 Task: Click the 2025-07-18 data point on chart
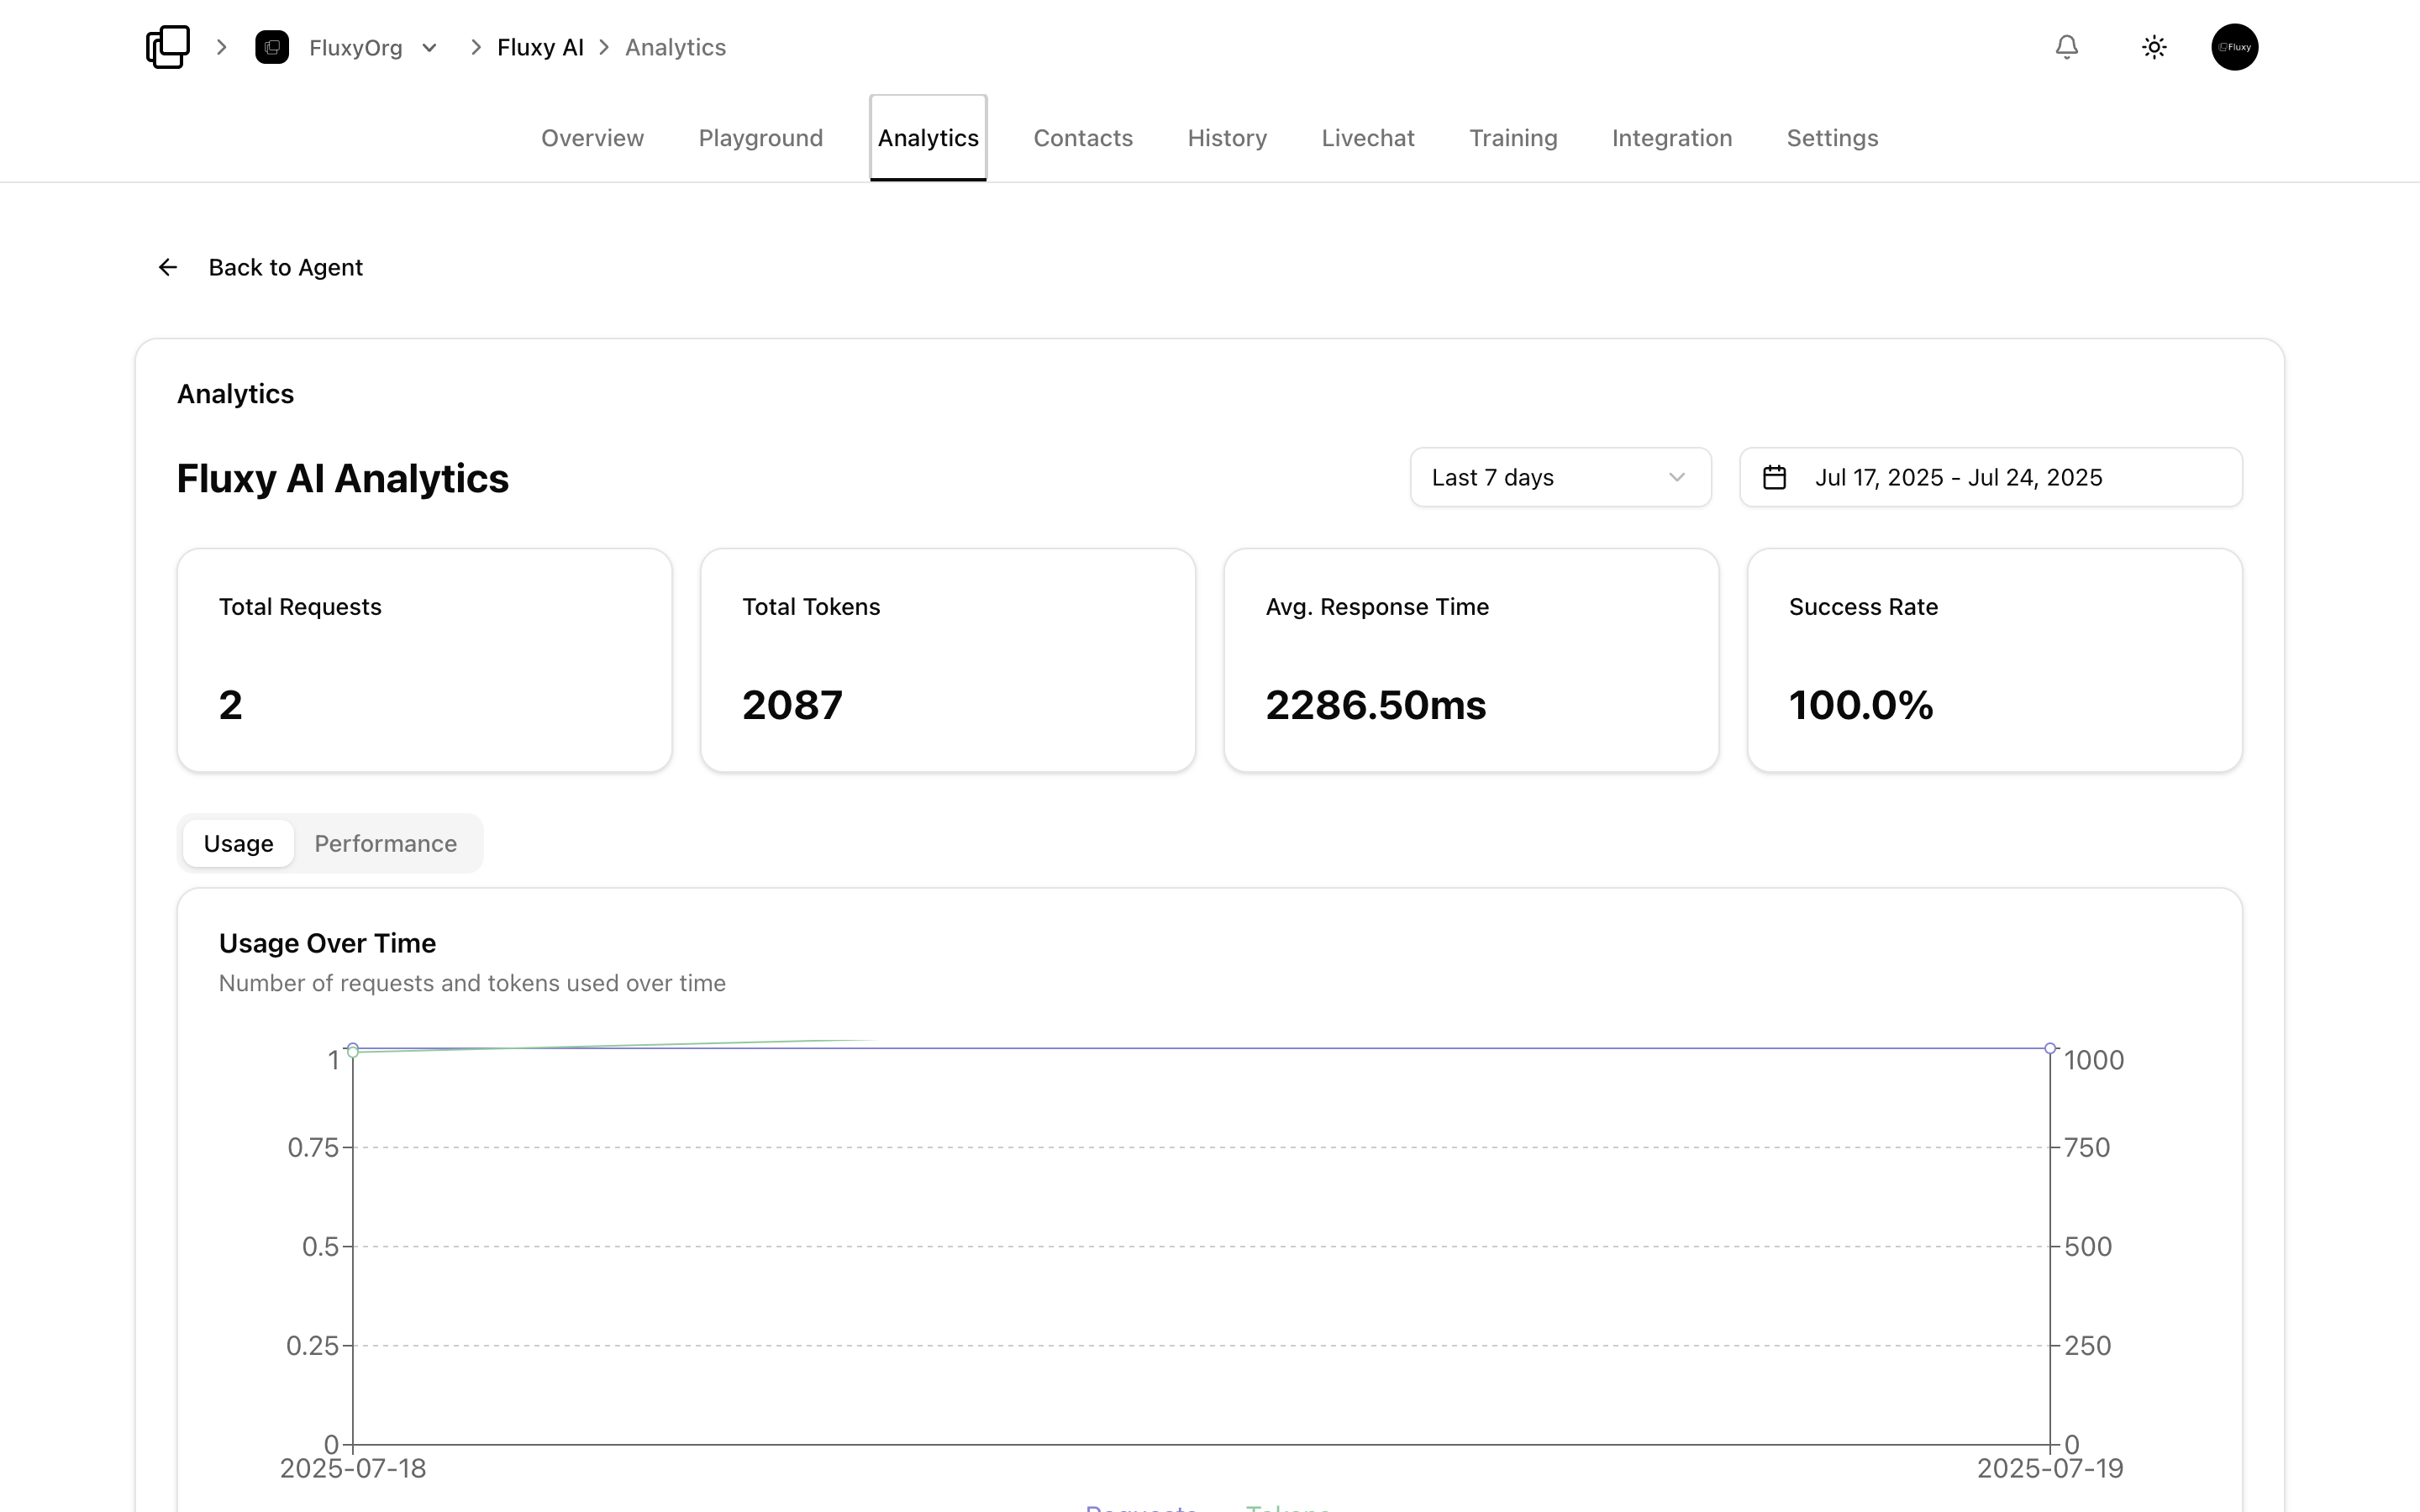(353, 1049)
